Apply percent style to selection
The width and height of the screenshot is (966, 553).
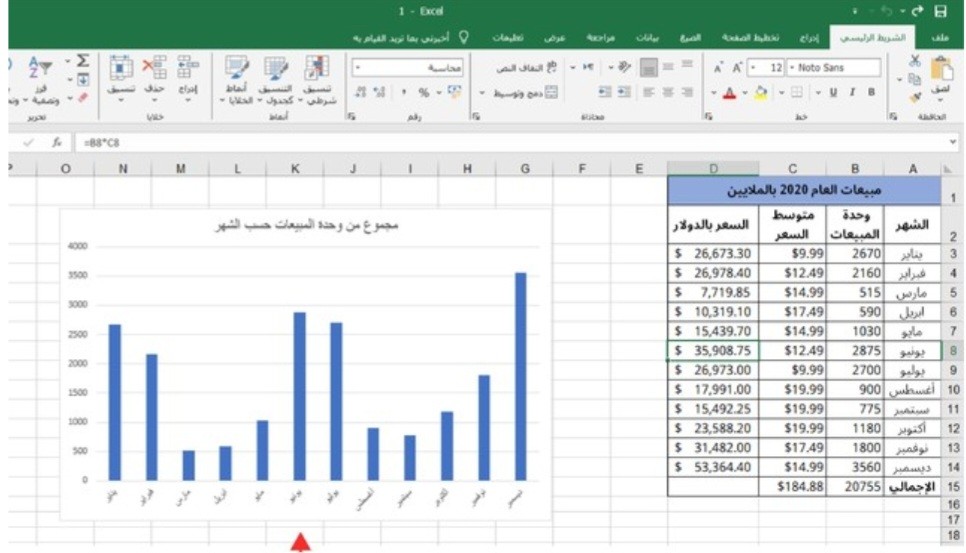(423, 92)
